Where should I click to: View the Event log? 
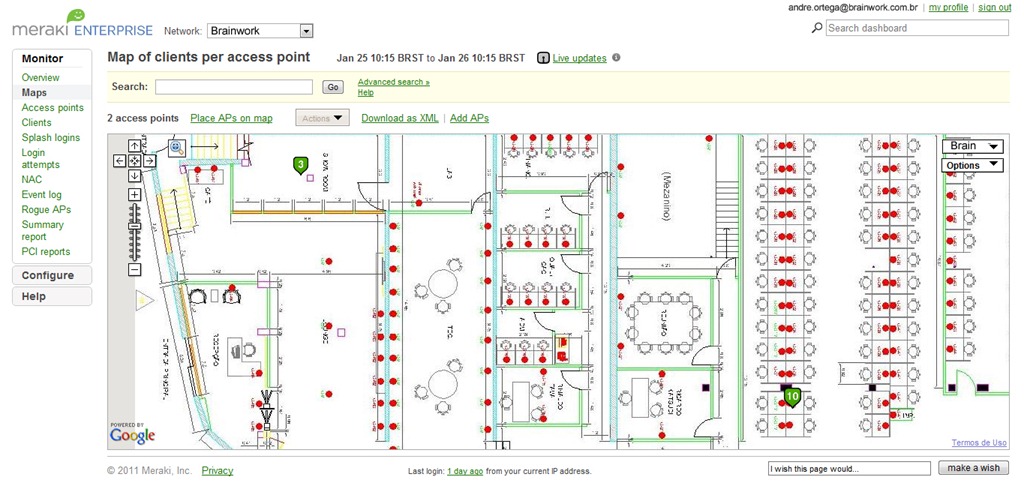41,195
